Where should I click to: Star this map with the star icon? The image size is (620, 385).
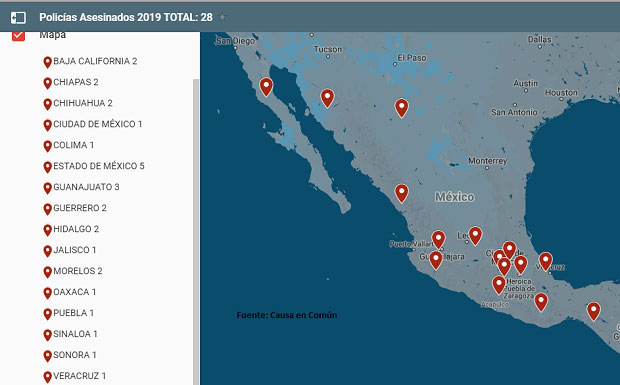pos(223,17)
